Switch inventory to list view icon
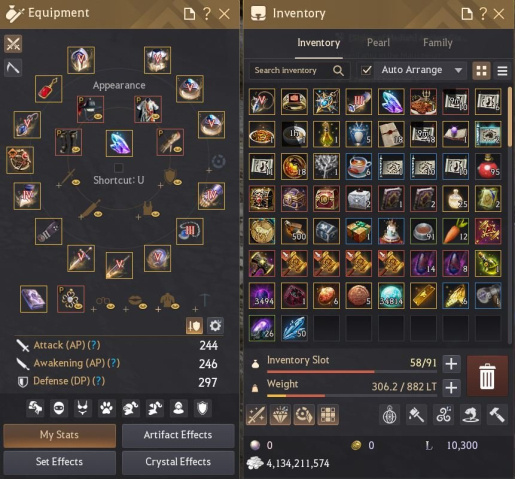Viewport: 515px width, 479px height. click(502, 71)
